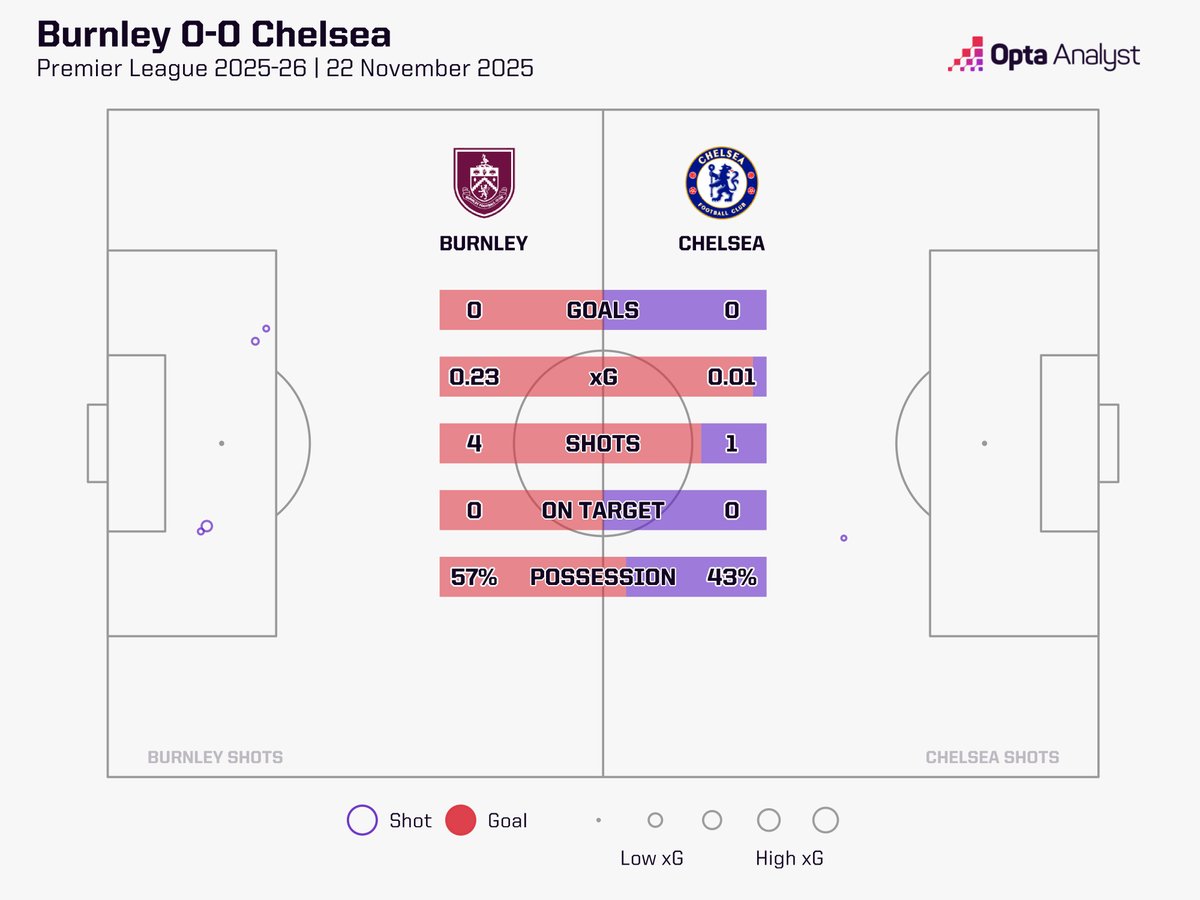Click the largest High xG legend circle
1200x900 pixels.
pos(825,820)
